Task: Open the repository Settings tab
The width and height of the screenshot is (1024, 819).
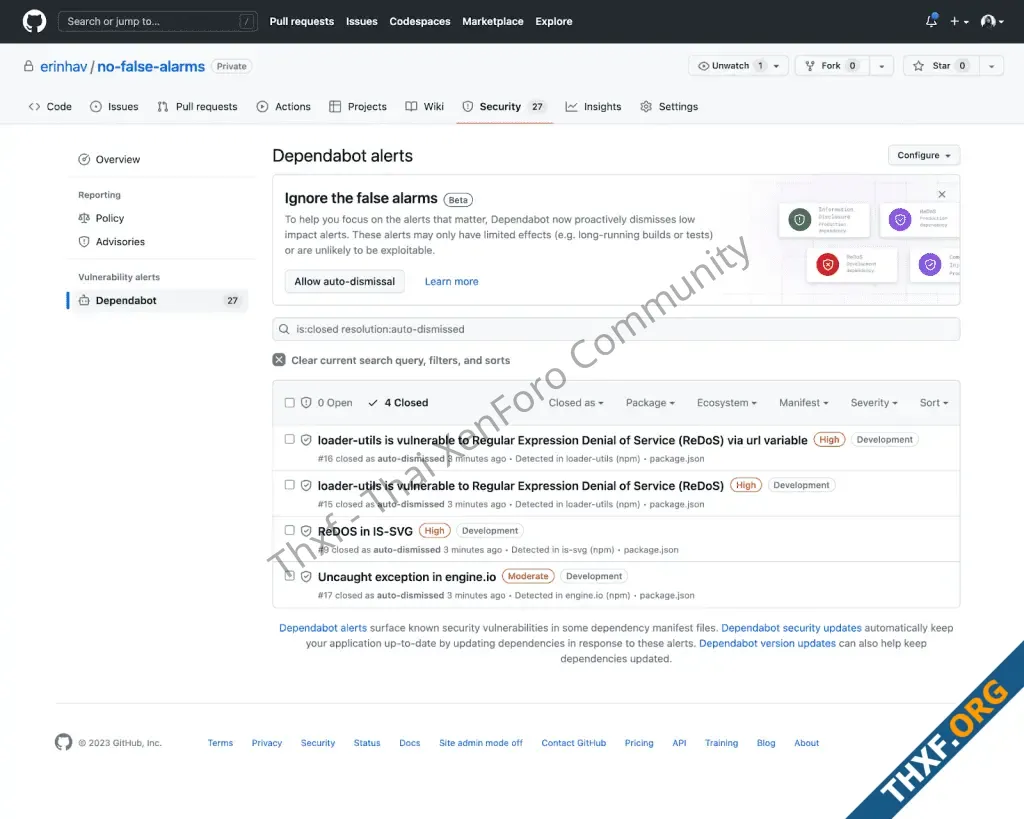Action: tap(669, 106)
